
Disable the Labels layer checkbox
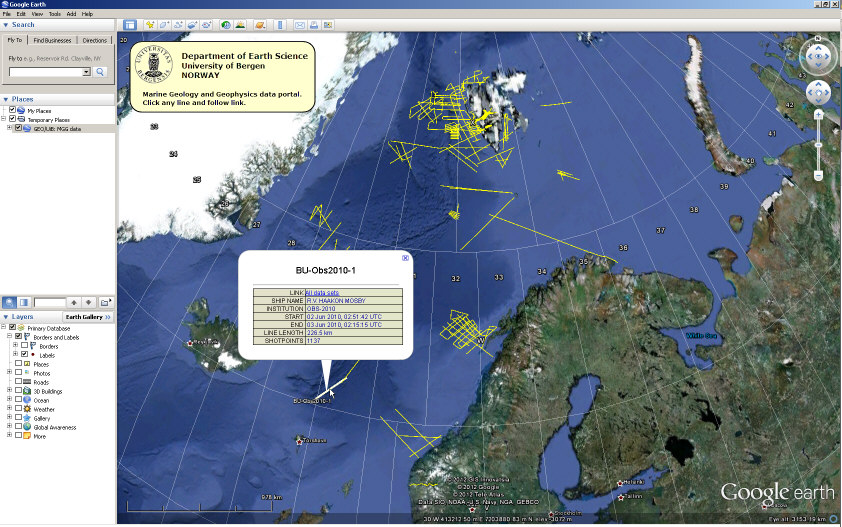[24, 354]
